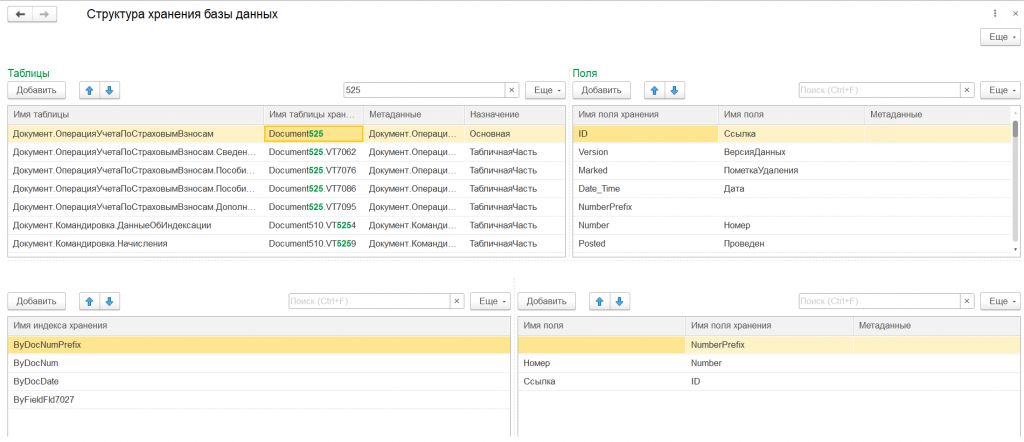The height and width of the screenshot is (442, 1024).
Task: Sort by Назначение column header
Action: pos(515,114)
